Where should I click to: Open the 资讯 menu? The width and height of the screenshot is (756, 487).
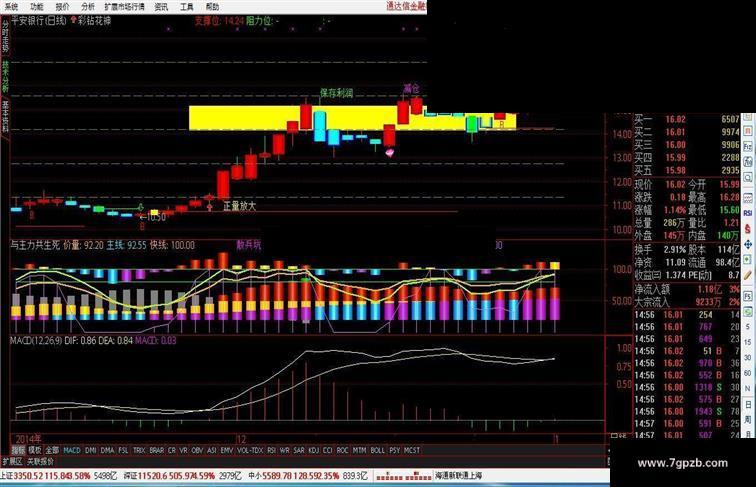161,7
